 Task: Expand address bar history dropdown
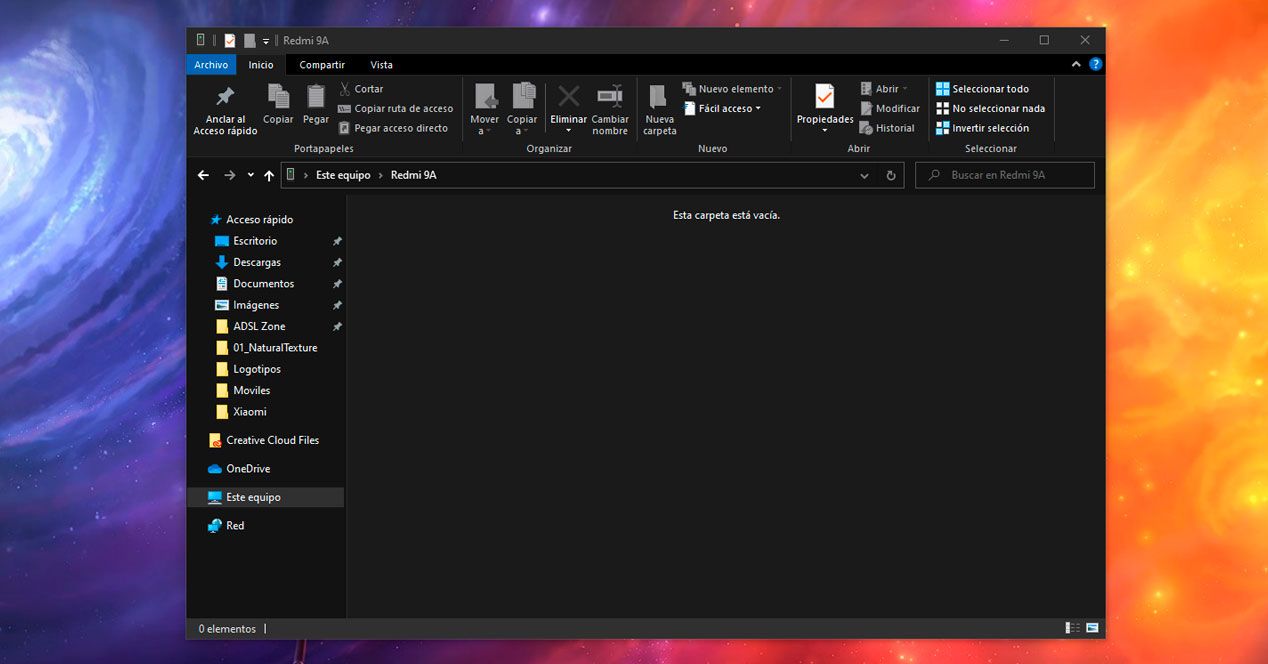865,175
